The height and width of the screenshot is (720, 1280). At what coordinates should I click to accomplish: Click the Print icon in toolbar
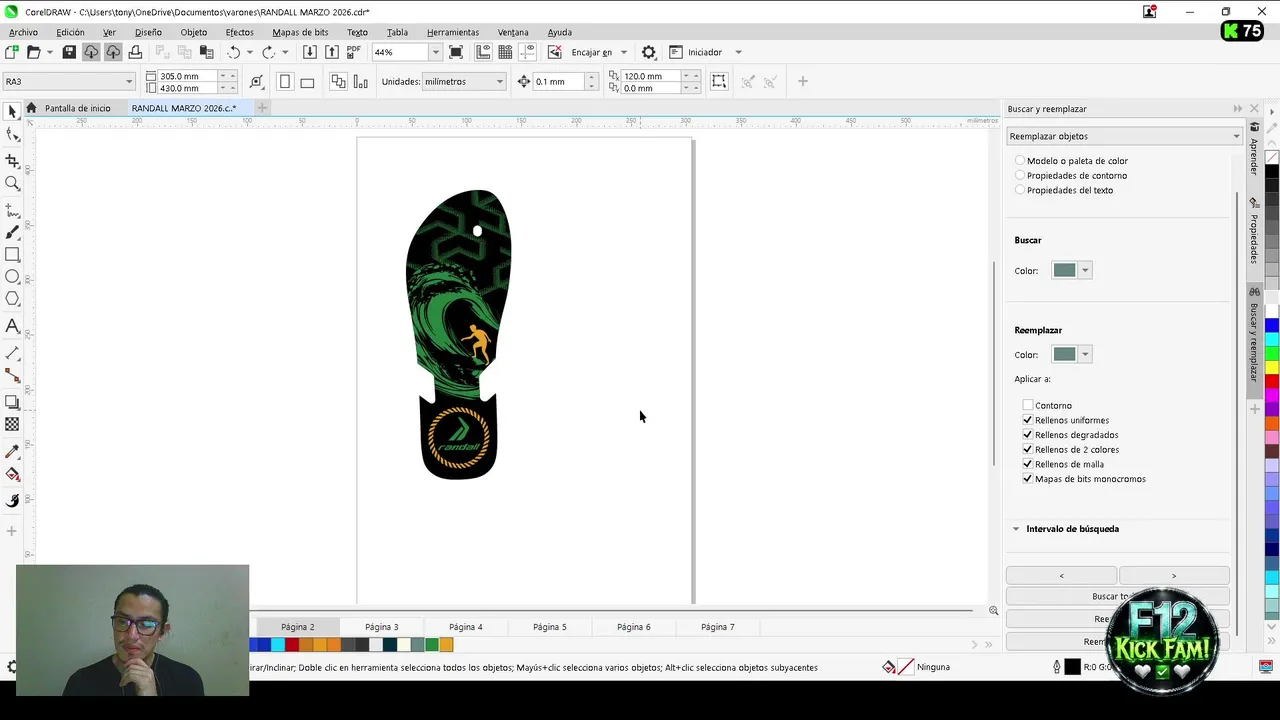coord(135,52)
